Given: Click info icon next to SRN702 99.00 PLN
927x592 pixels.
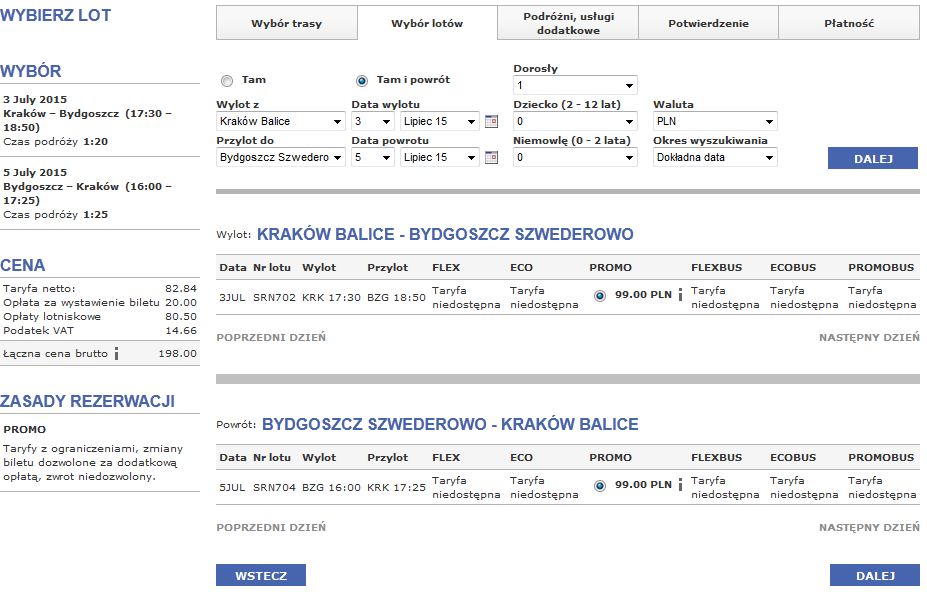Looking at the screenshot, I should [680, 295].
